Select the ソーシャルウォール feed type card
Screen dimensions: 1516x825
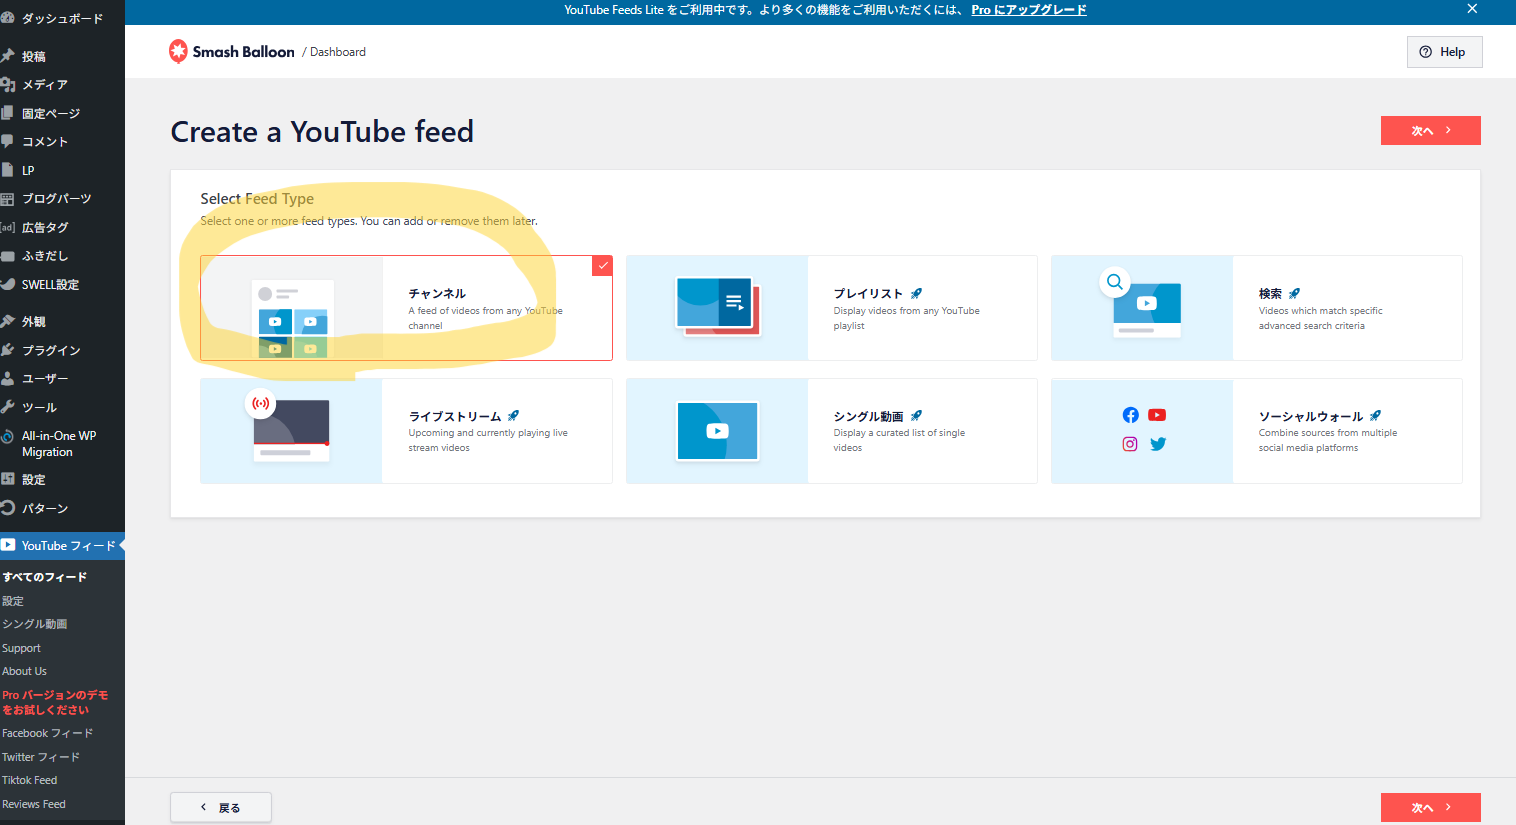[1256, 431]
